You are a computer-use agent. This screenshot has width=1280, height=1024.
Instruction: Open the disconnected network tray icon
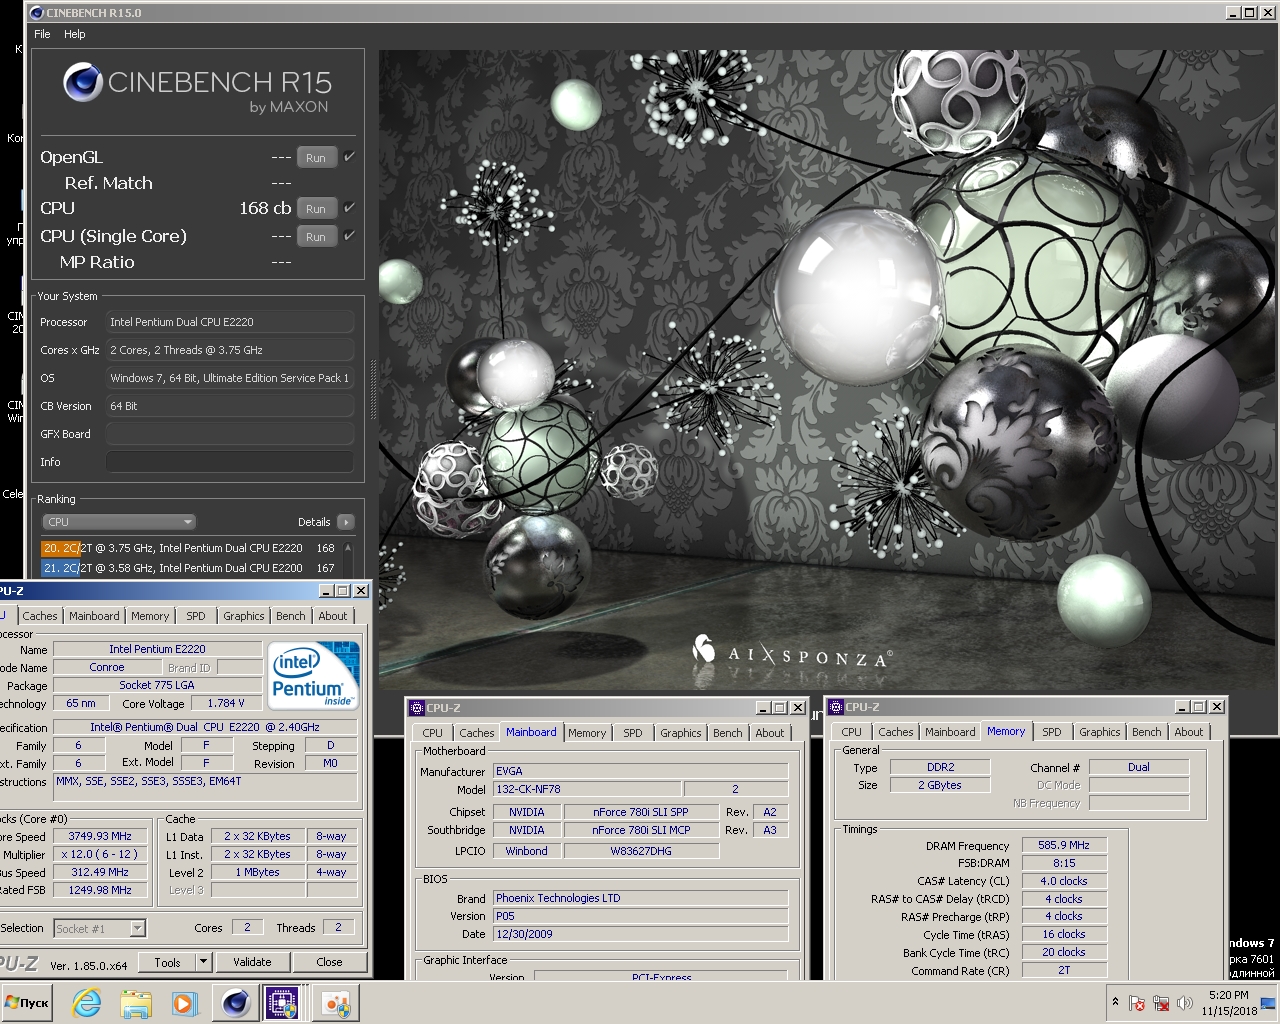click(x=1161, y=1003)
